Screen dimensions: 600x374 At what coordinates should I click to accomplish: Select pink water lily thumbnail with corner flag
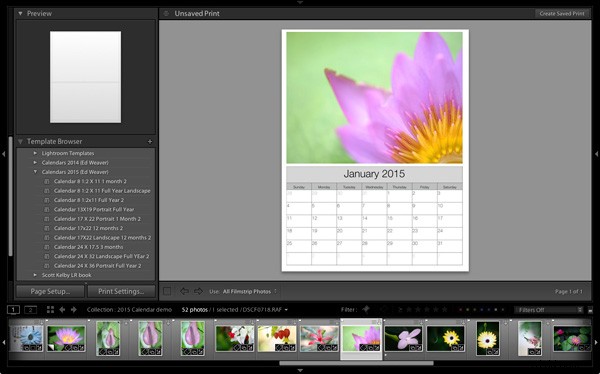coord(66,339)
